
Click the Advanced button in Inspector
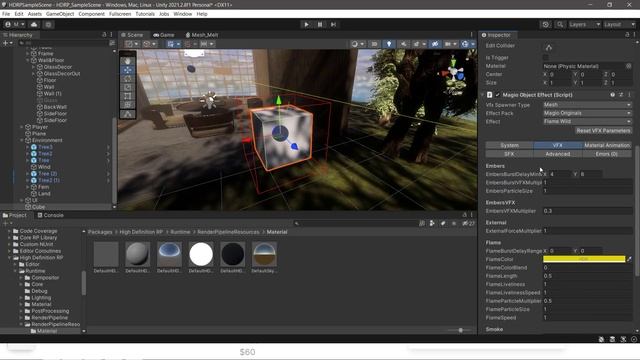(558, 154)
